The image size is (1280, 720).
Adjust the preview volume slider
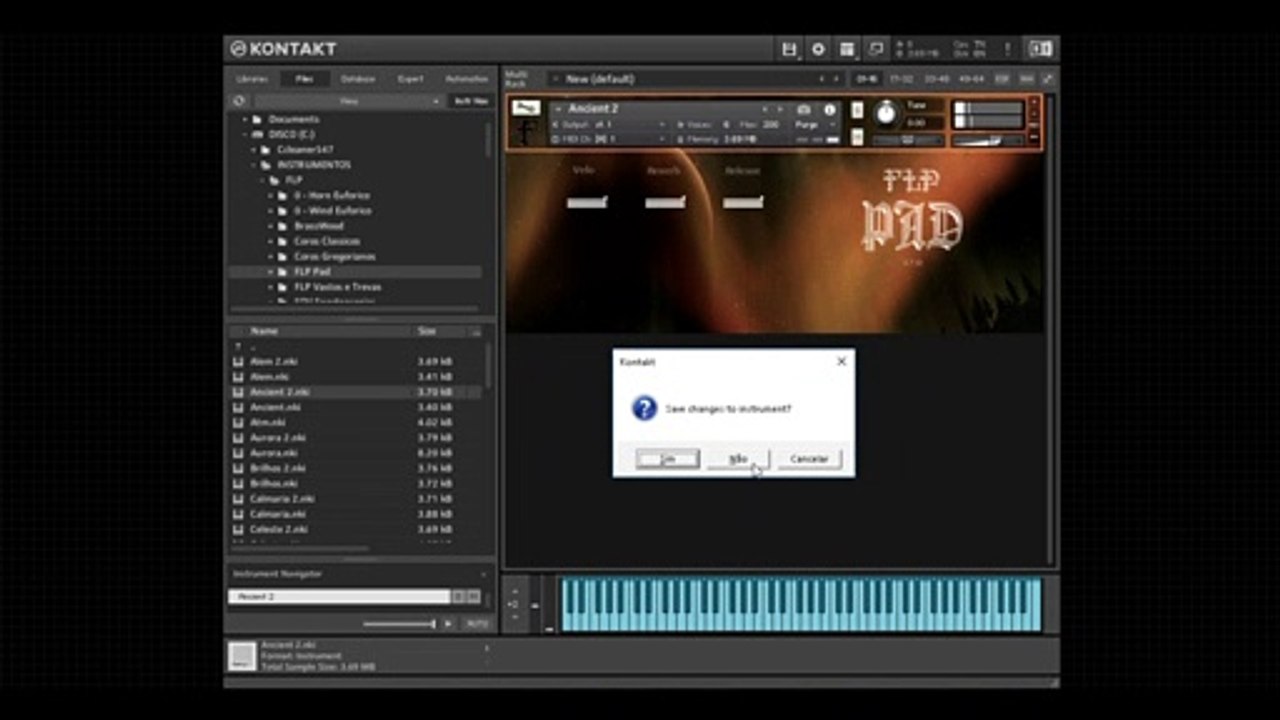[399, 624]
